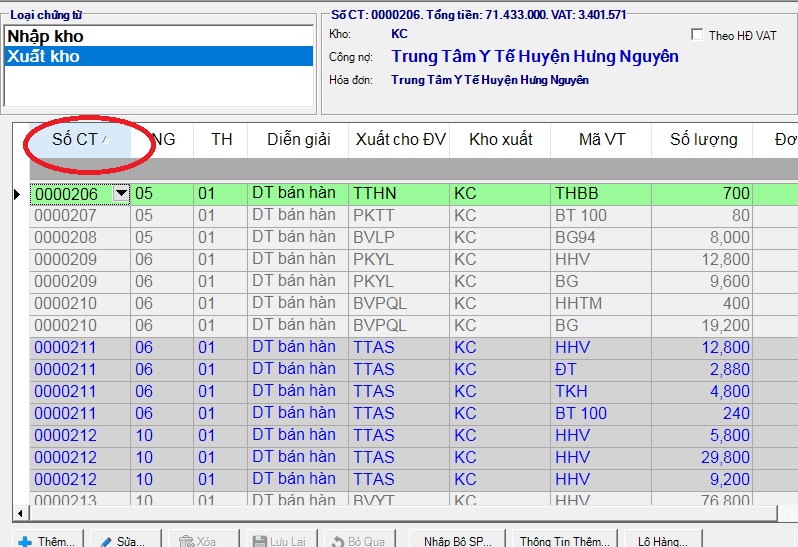The width and height of the screenshot is (798, 547).
Task: Select quantity cell '29,800'
Action: pos(702,457)
